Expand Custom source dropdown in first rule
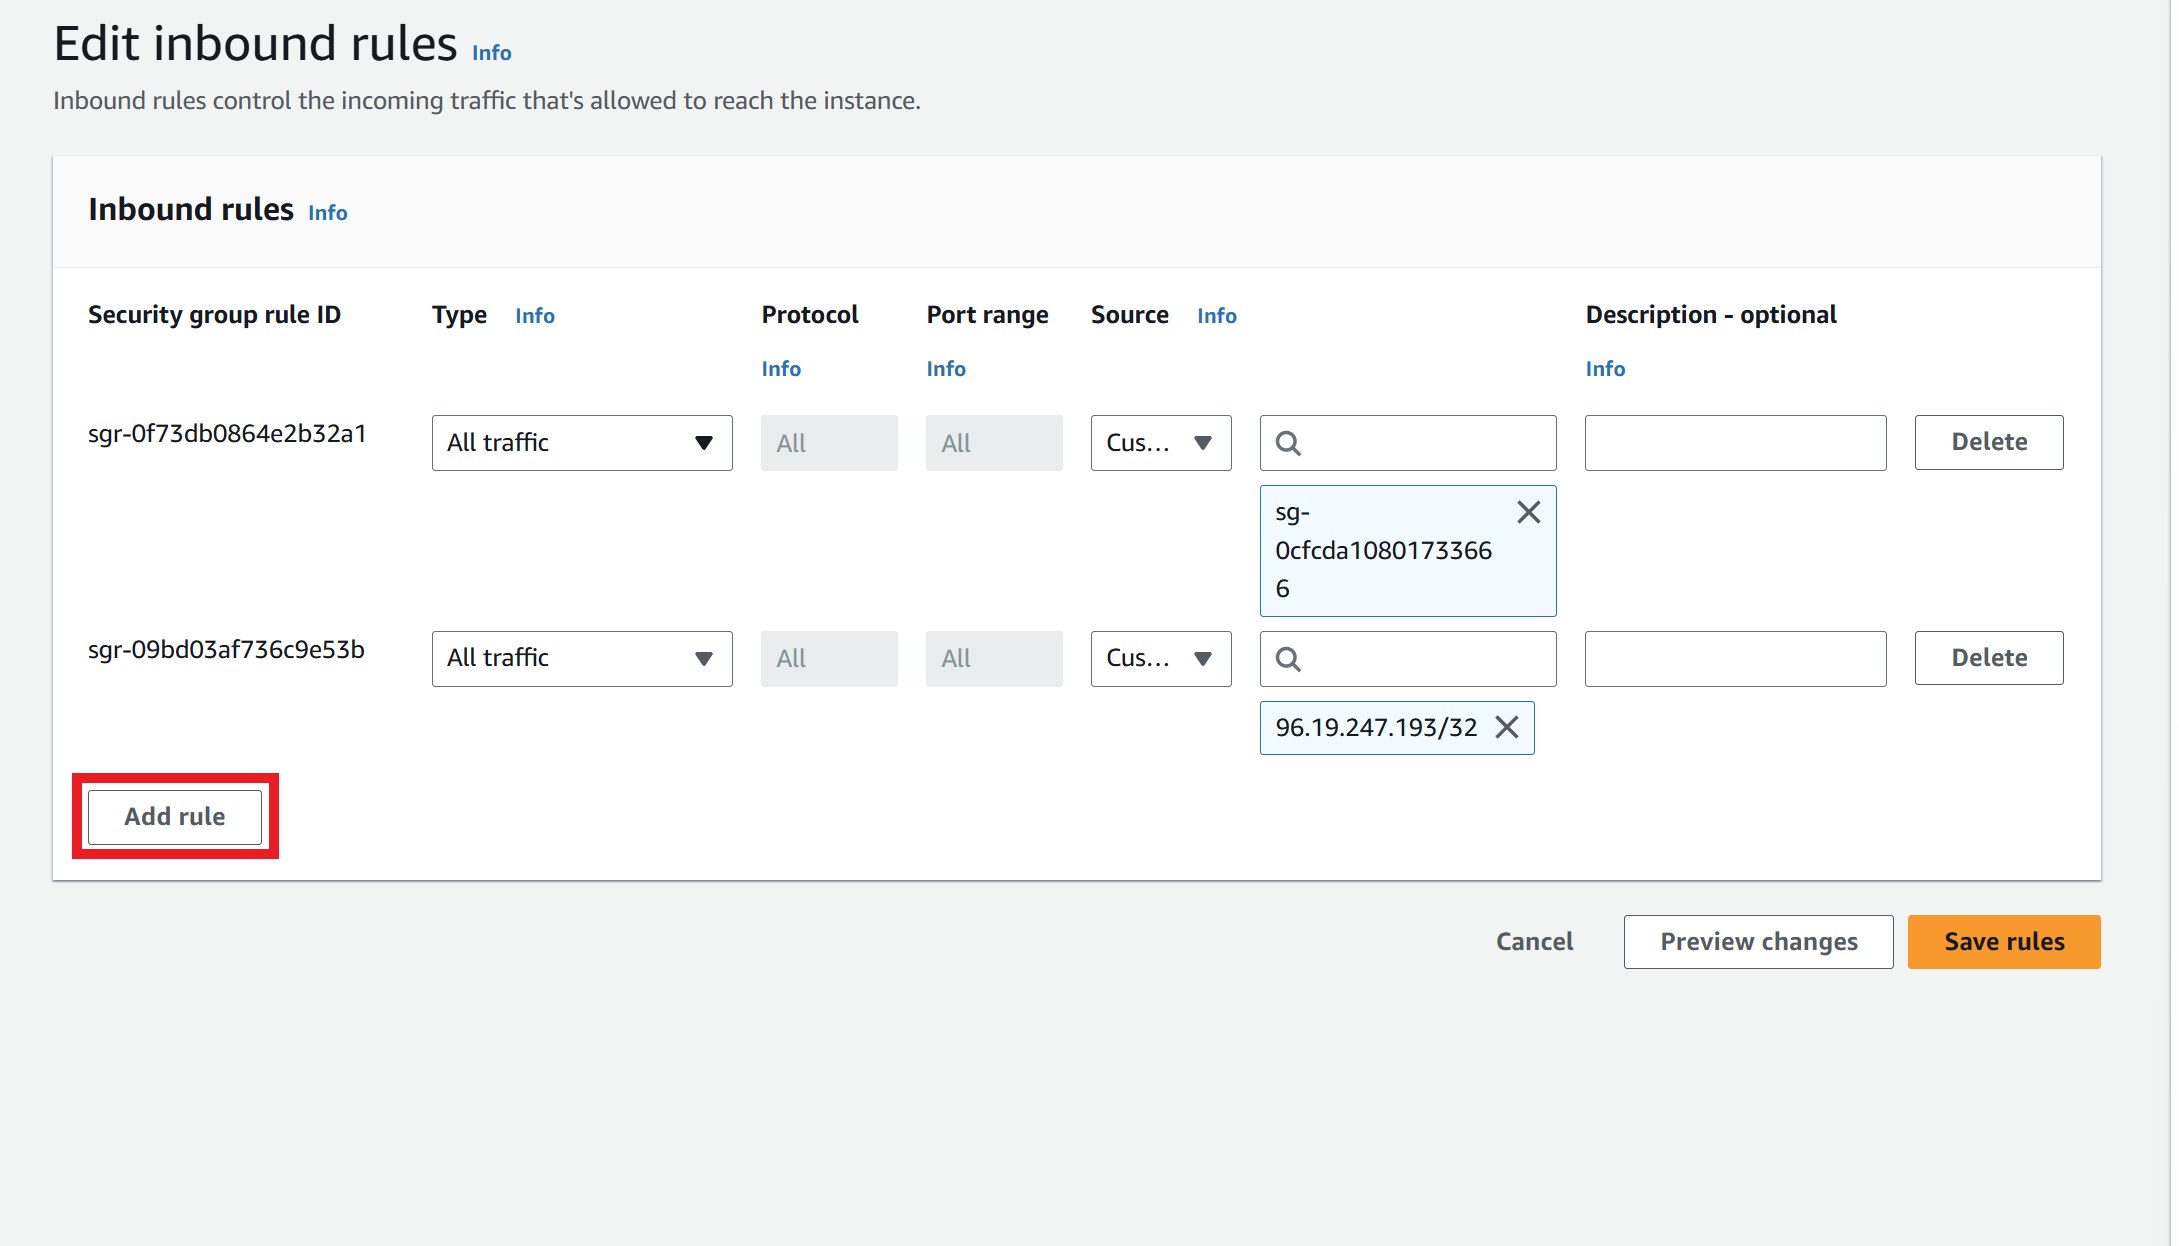This screenshot has height=1246, width=2179. (x=1160, y=443)
